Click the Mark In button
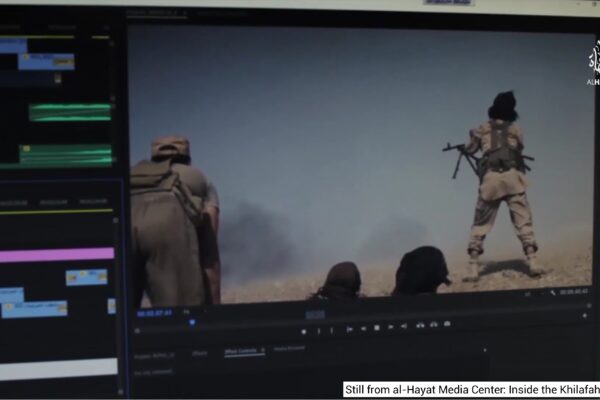The width and height of the screenshot is (600, 400). click(x=318, y=331)
